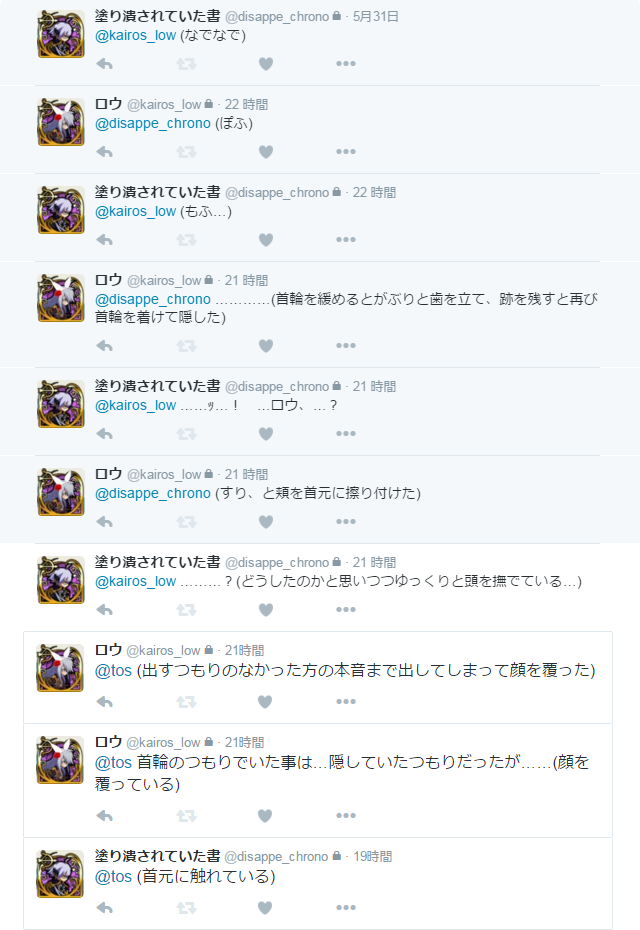The image size is (640, 930).
Task: Open @kairos_low mention in なでなで tweet
Action: coord(136,36)
